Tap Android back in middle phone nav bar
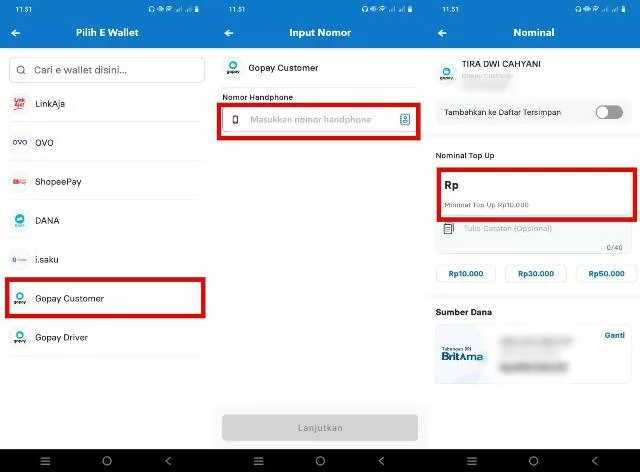 382,461
